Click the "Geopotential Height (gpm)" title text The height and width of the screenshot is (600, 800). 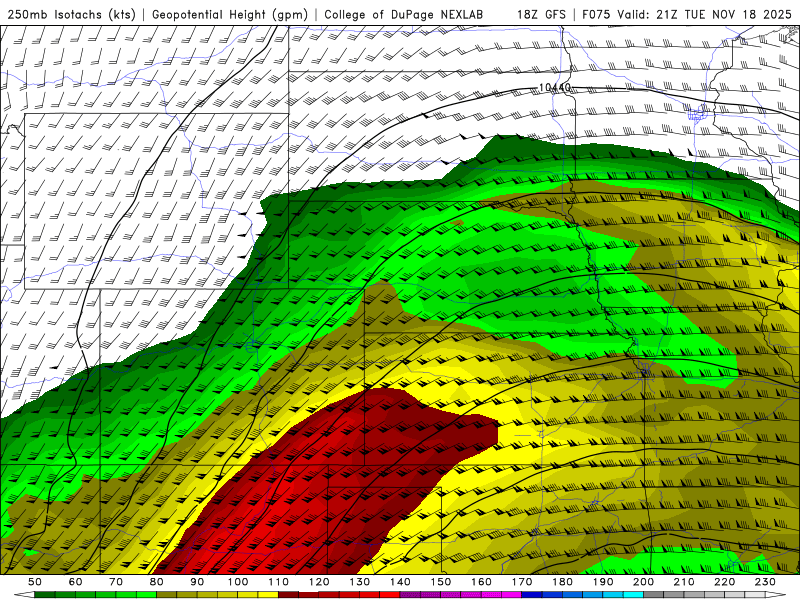click(x=230, y=15)
